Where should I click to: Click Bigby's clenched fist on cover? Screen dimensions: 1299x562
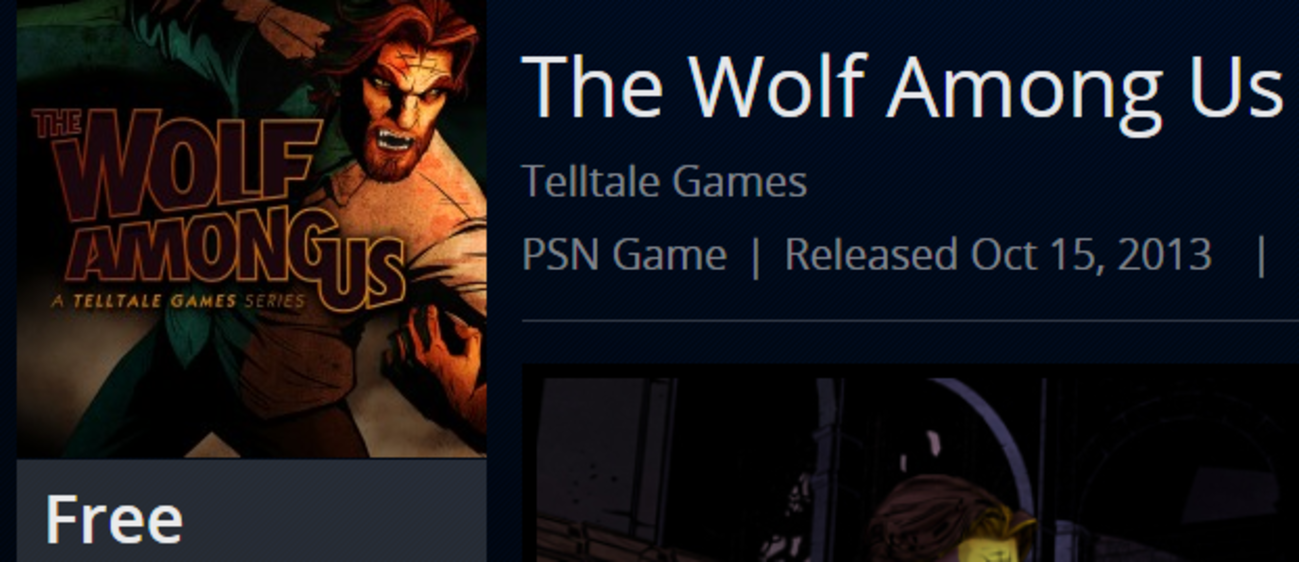433,354
